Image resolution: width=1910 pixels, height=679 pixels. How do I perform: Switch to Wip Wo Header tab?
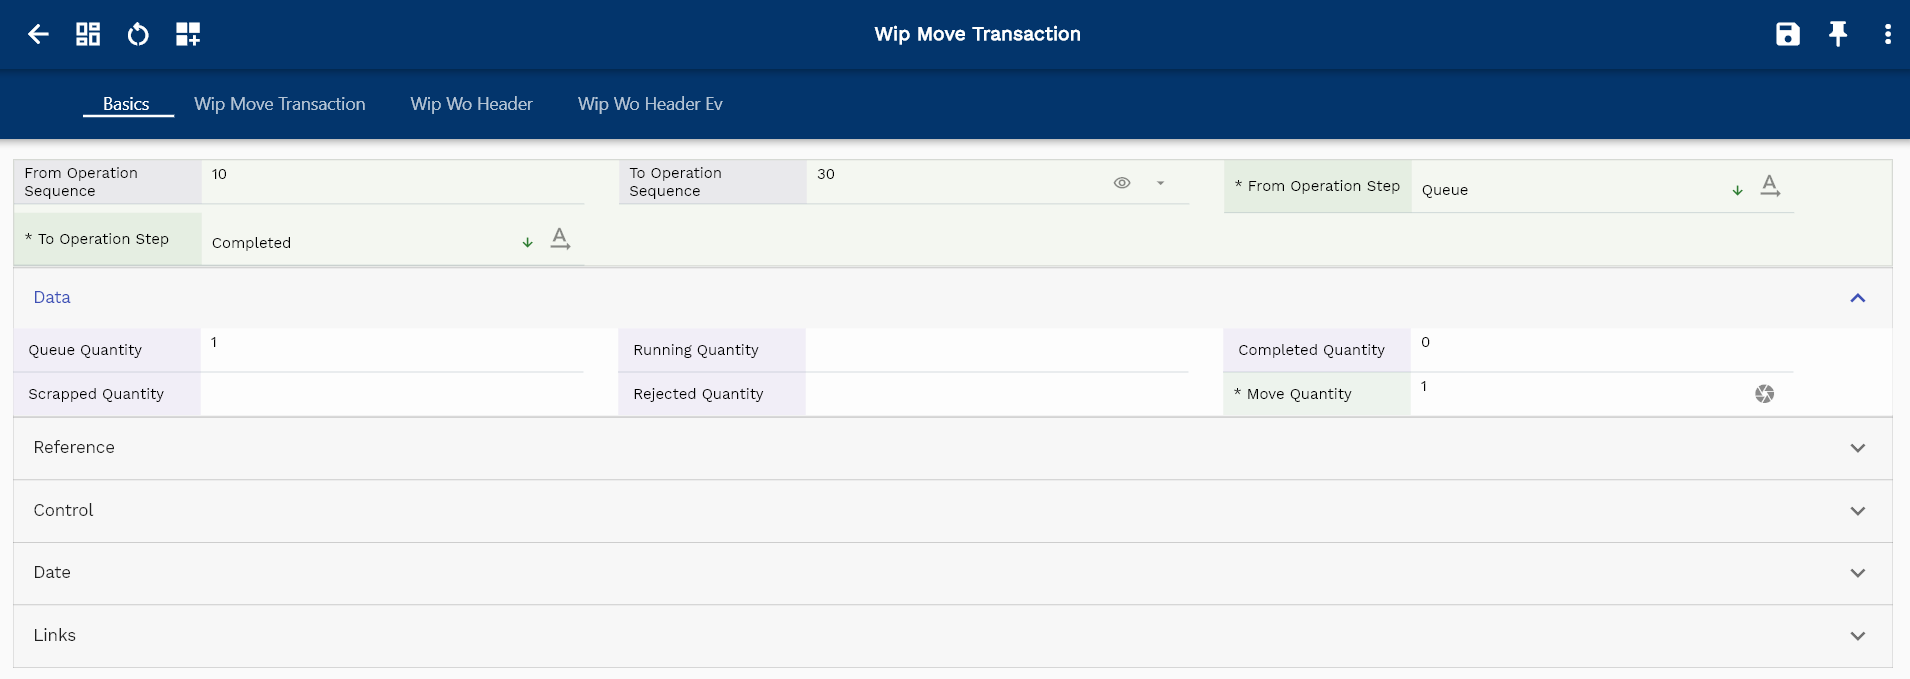(x=471, y=104)
